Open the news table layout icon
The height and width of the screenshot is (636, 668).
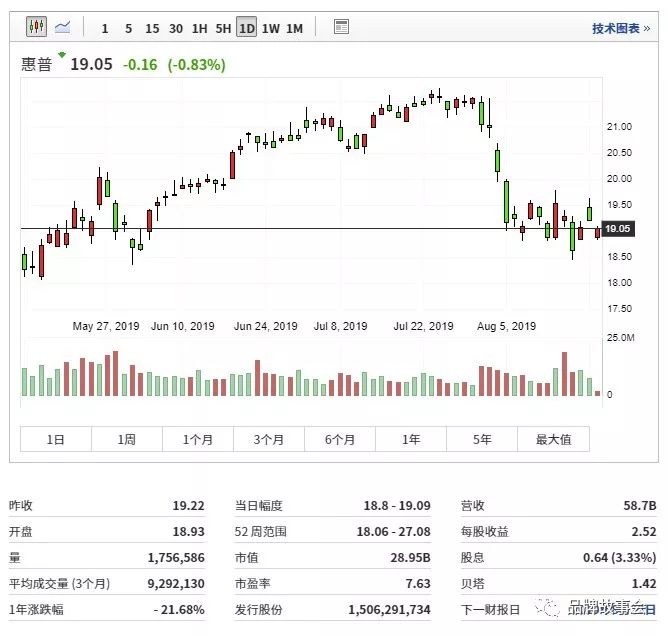coord(341,27)
